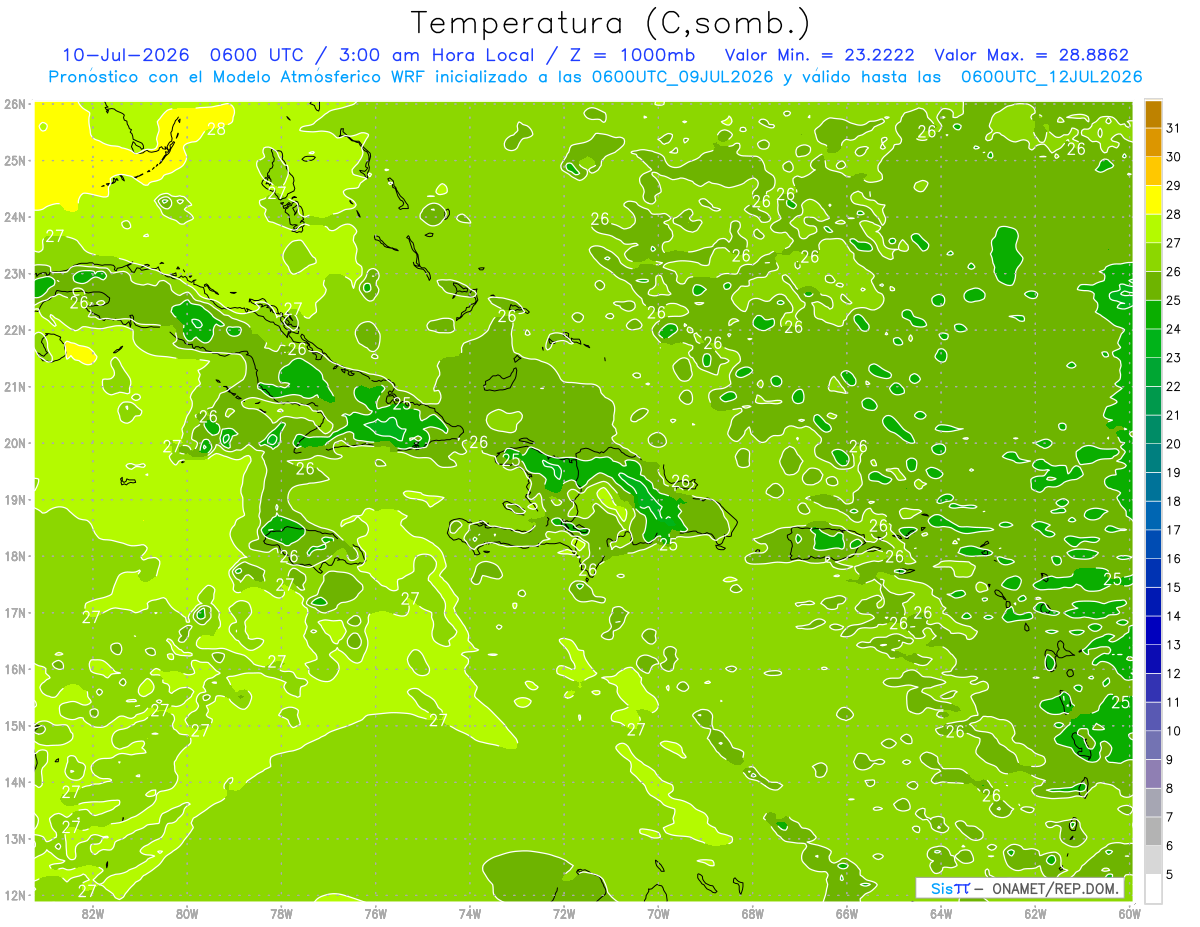
Task: Click the color bar label '28'
Action: tap(1174, 214)
